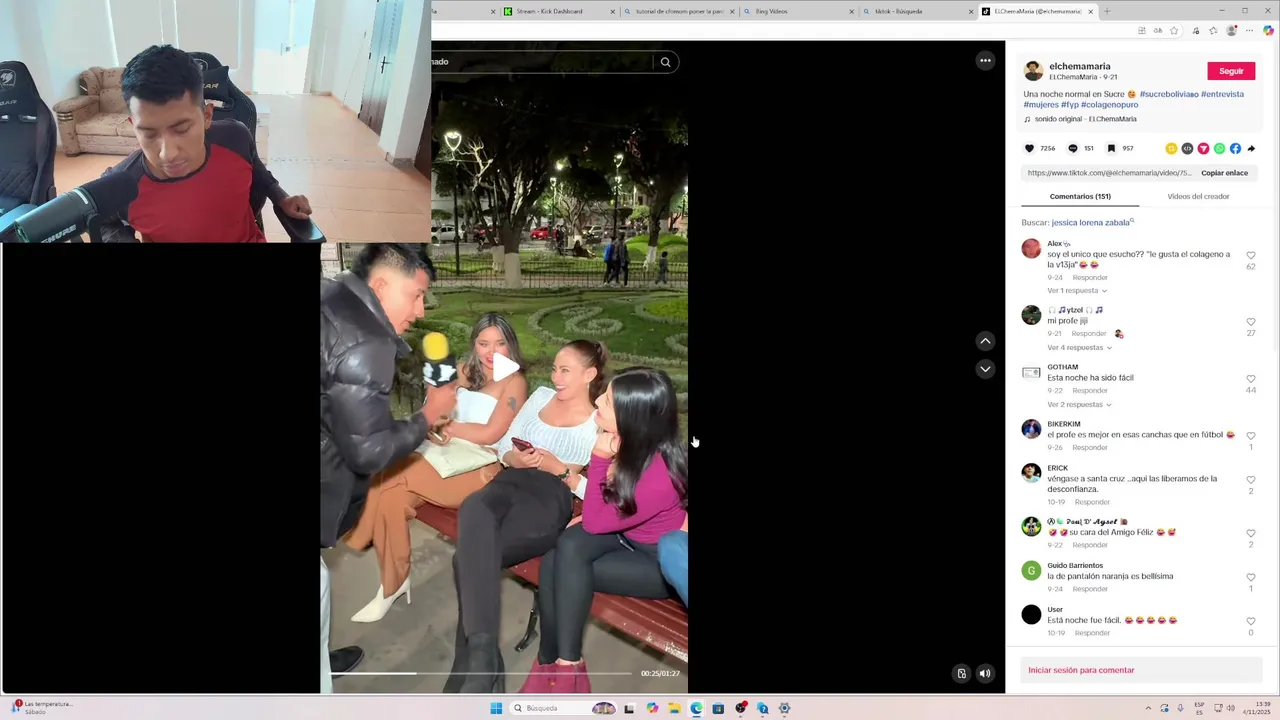Open the #colagenopuro hashtag link
1280x720 pixels.
(1112, 104)
